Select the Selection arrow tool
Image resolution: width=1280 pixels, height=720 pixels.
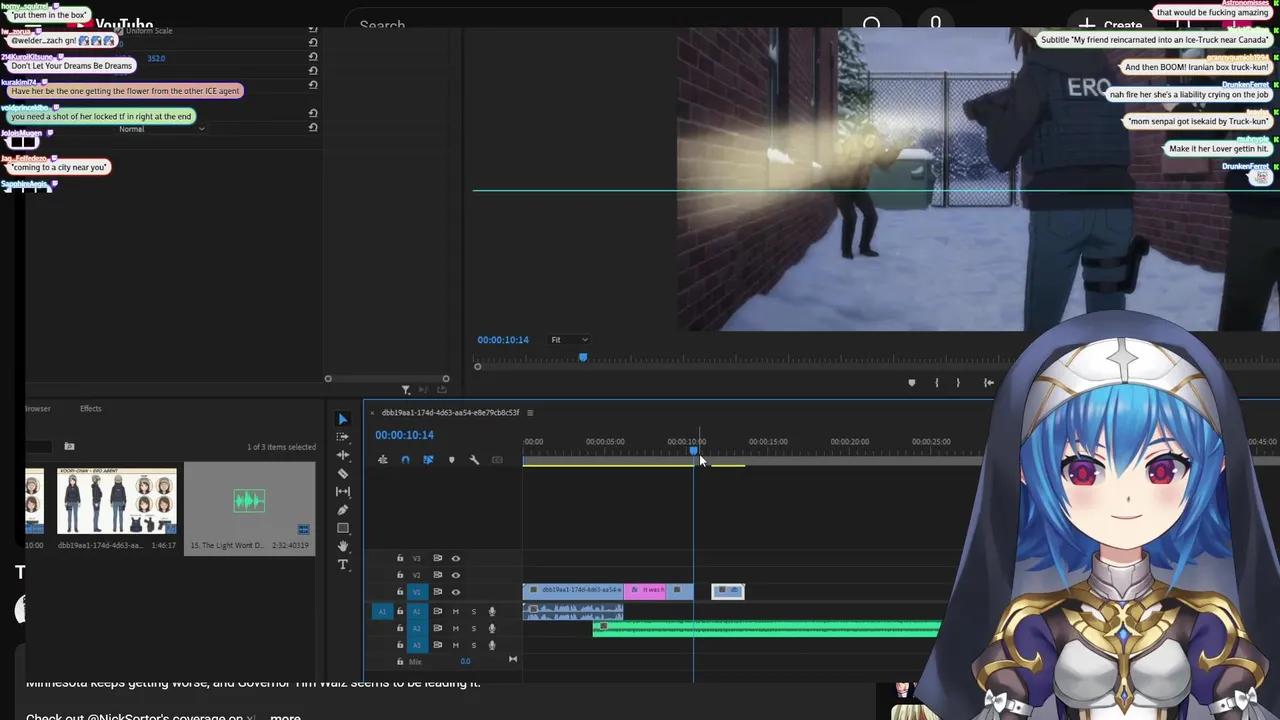coord(342,419)
